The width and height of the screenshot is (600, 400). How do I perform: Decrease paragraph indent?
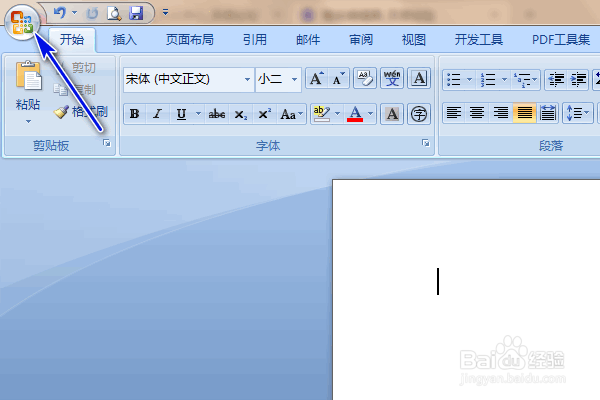(556, 80)
